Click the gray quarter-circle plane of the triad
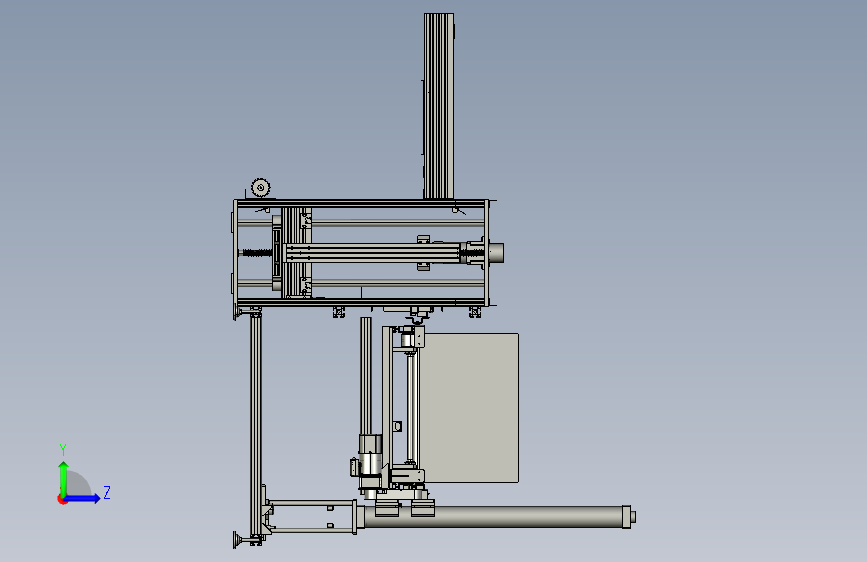Screen dimensions: 867x562 point(78,484)
